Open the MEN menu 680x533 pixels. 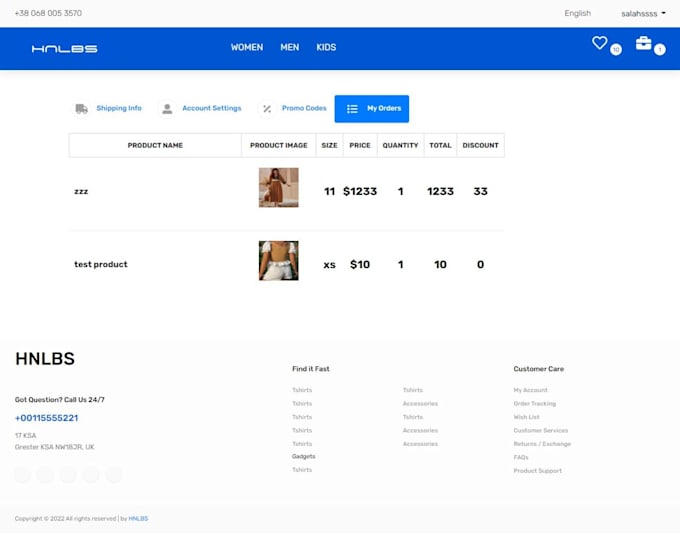(x=290, y=48)
